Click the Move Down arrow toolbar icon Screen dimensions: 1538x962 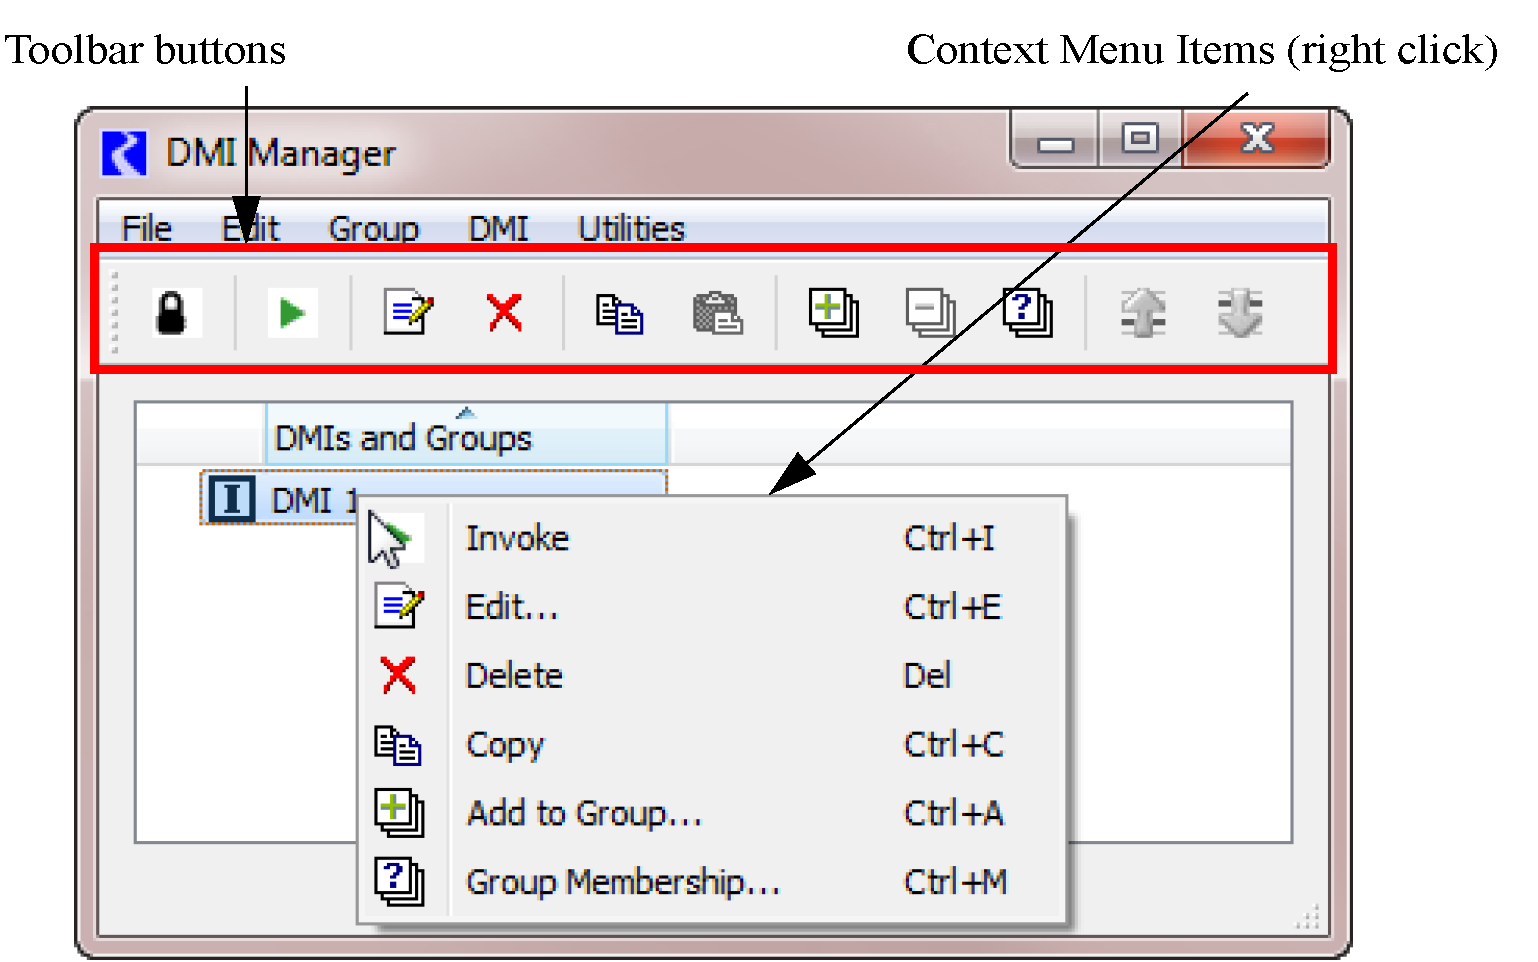click(x=1240, y=313)
